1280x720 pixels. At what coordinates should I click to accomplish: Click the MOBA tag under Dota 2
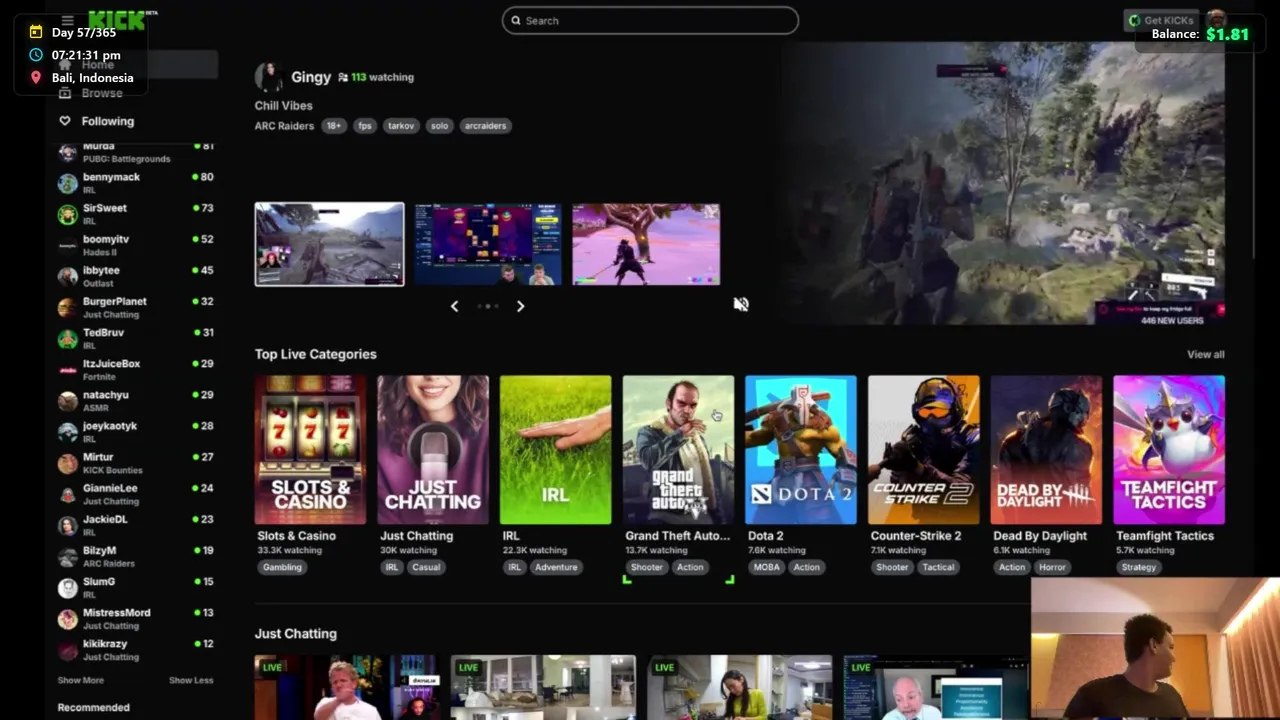(767, 567)
